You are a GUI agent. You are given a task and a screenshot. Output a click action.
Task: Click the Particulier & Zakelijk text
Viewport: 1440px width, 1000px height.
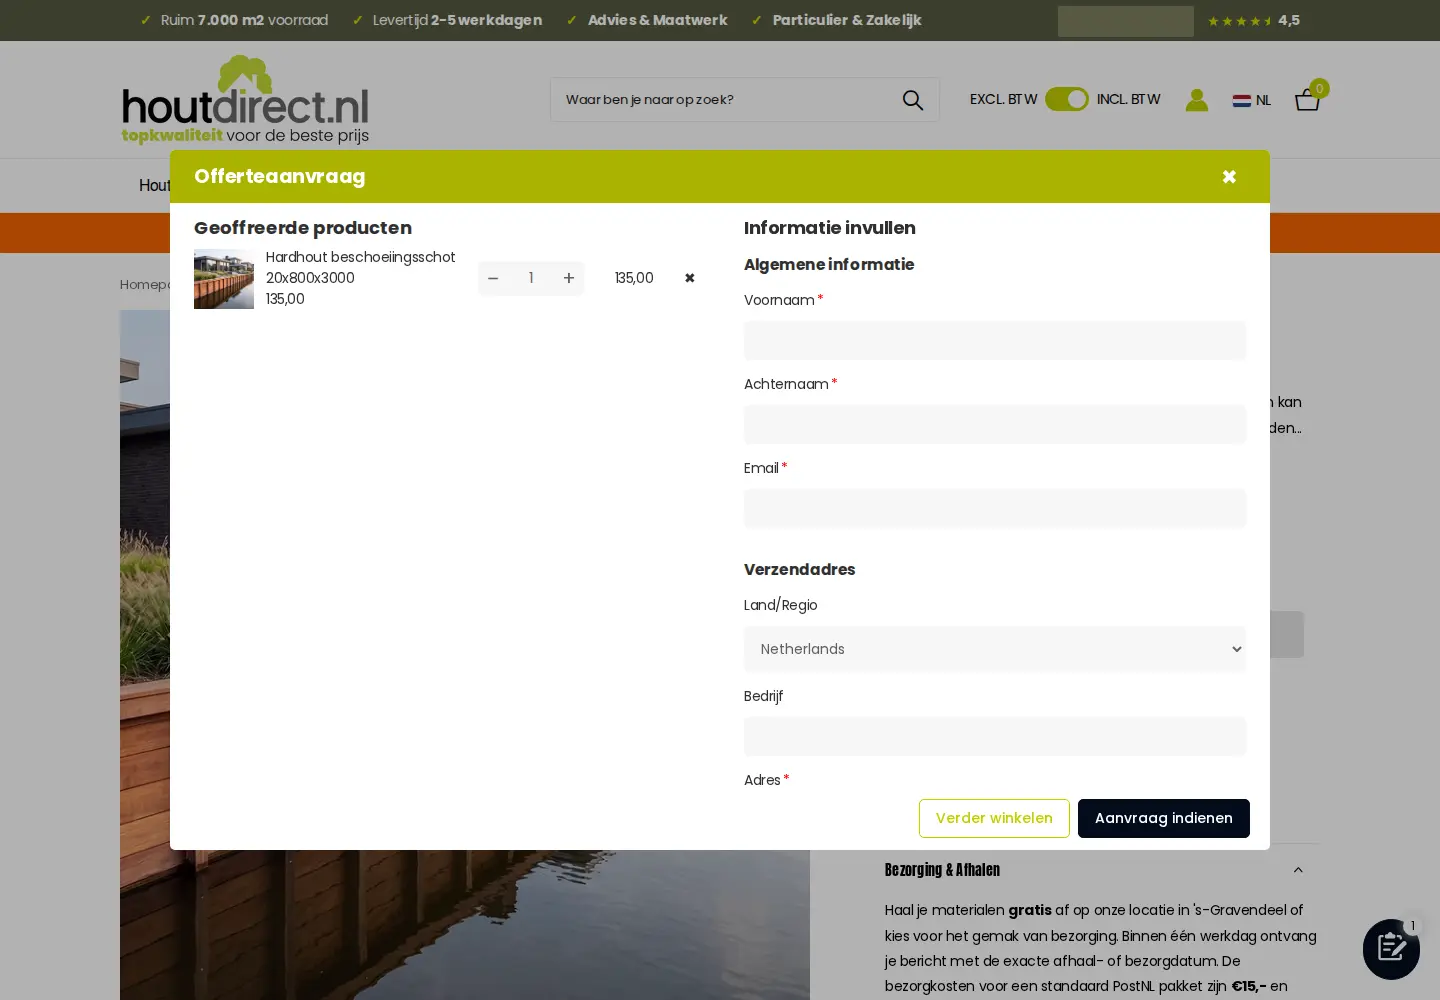847,20
